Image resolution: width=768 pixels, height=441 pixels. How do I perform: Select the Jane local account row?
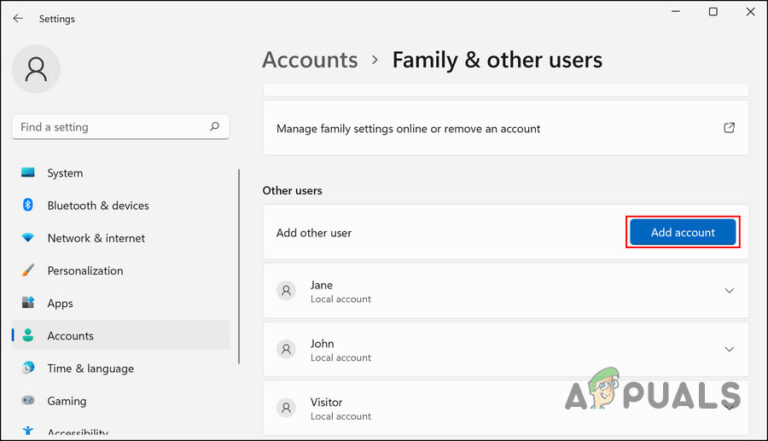click(x=506, y=291)
